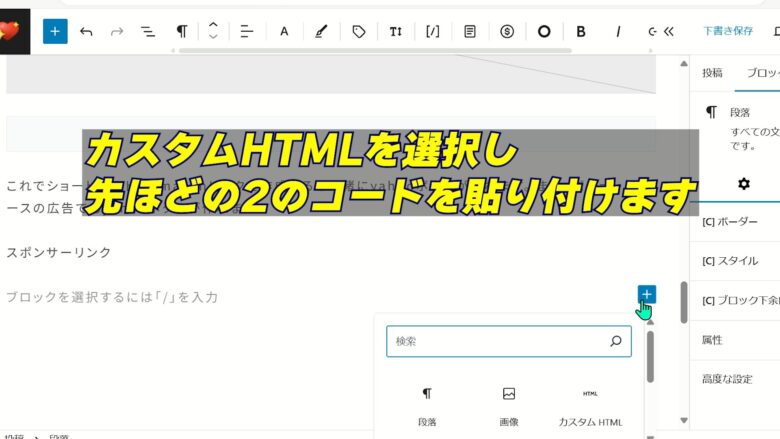Click the blue block inserter plus in toolbar
The height and width of the screenshot is (439, 780).
tap(55, 31)
